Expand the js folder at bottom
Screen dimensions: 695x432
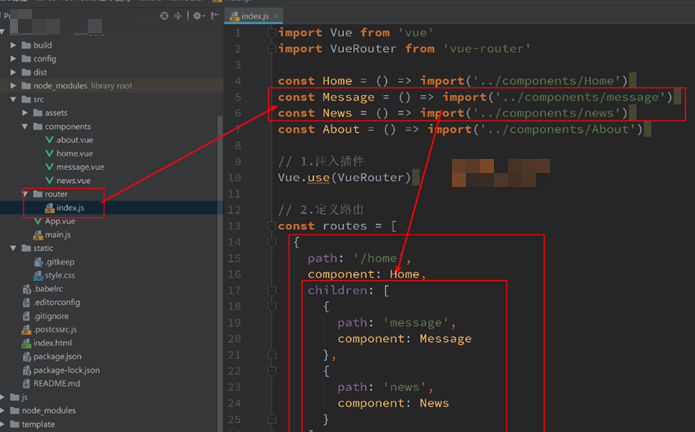[3, 397]
